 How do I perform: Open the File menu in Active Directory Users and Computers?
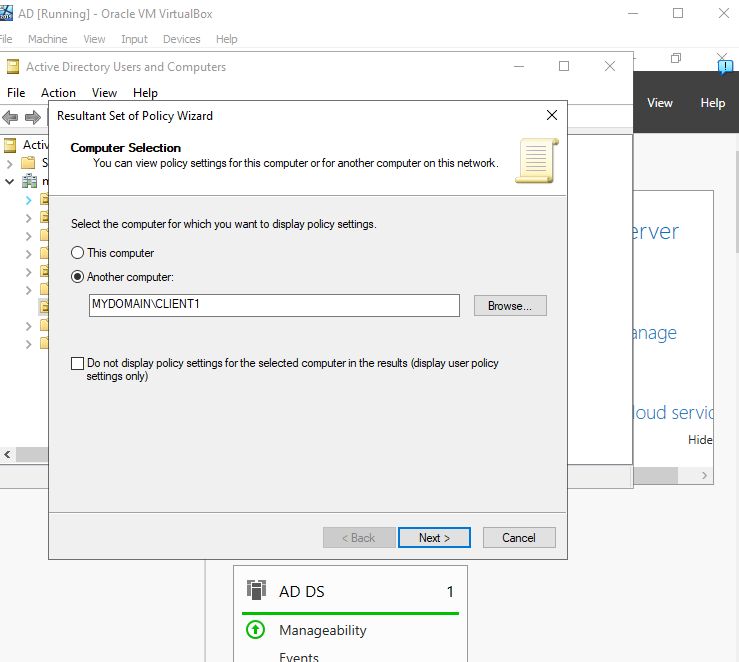tap(16, 92)
